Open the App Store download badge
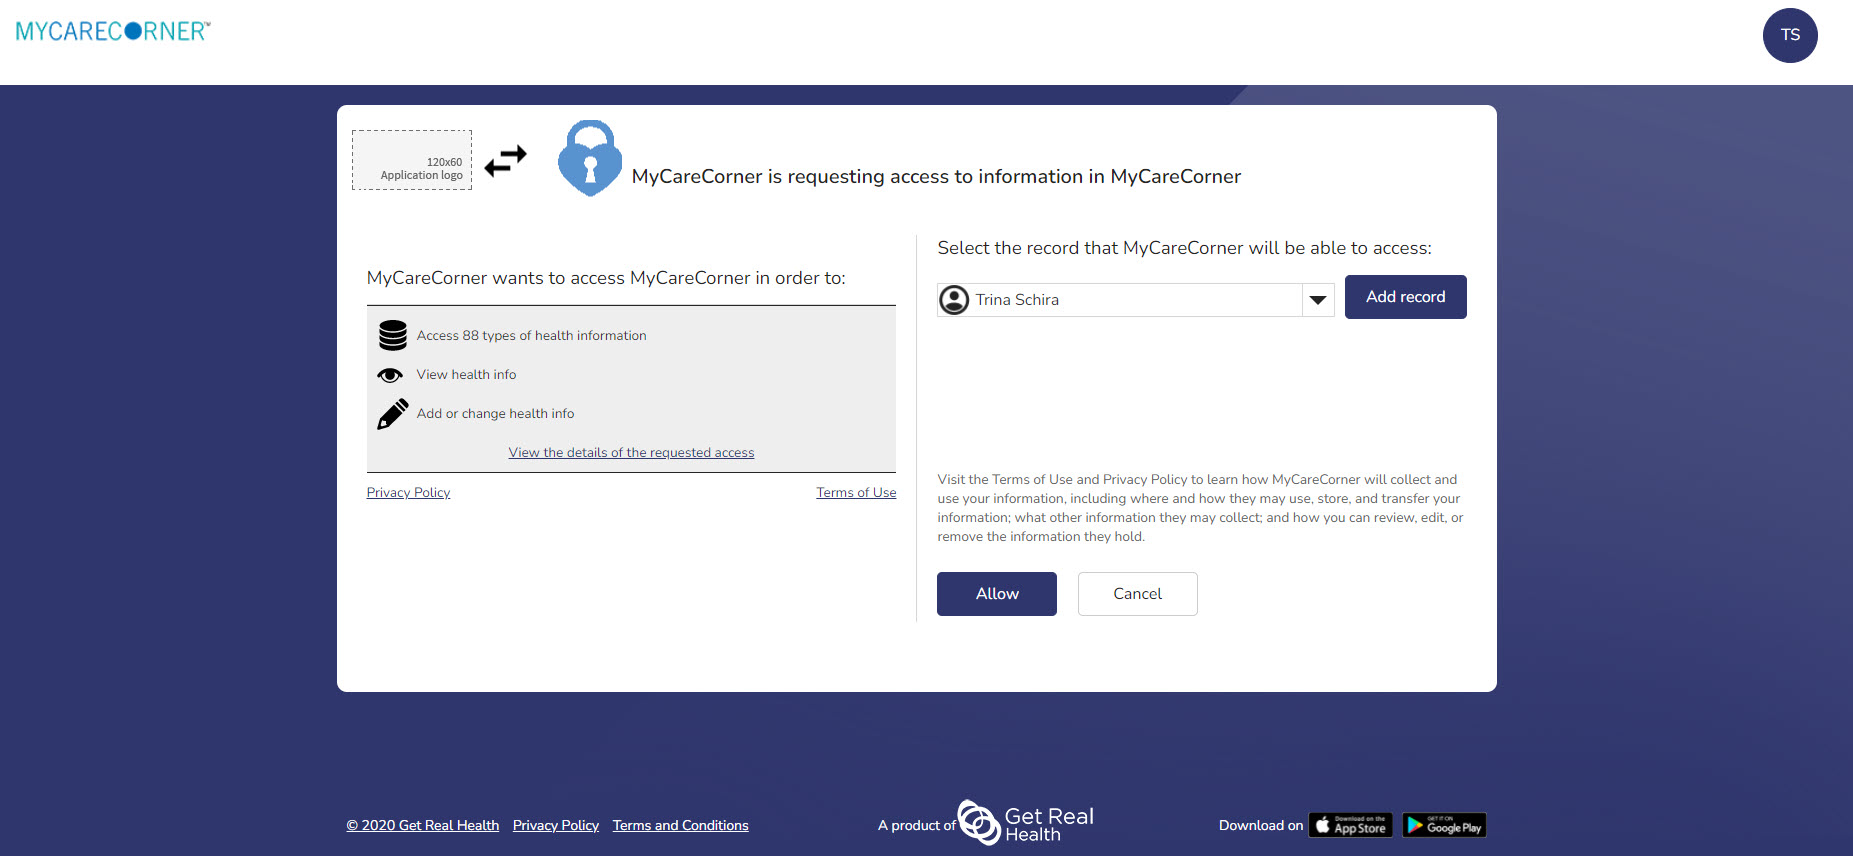The image size is (1853, 856). click(1350, 825)
